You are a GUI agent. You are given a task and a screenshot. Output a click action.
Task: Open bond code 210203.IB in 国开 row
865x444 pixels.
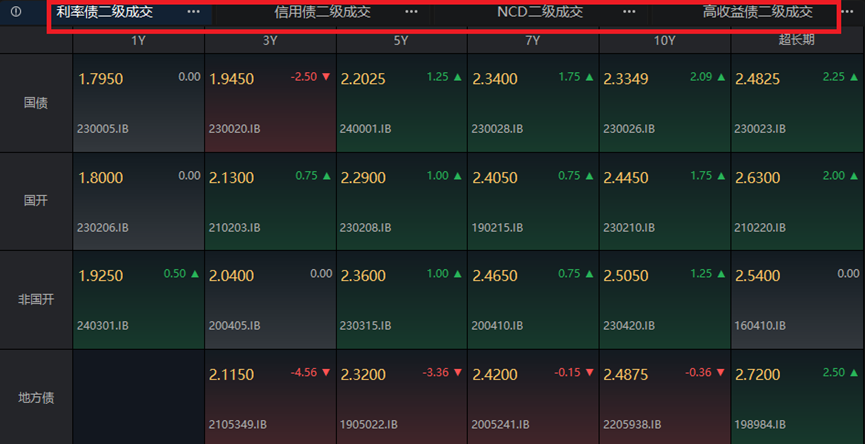coord(235,227)
